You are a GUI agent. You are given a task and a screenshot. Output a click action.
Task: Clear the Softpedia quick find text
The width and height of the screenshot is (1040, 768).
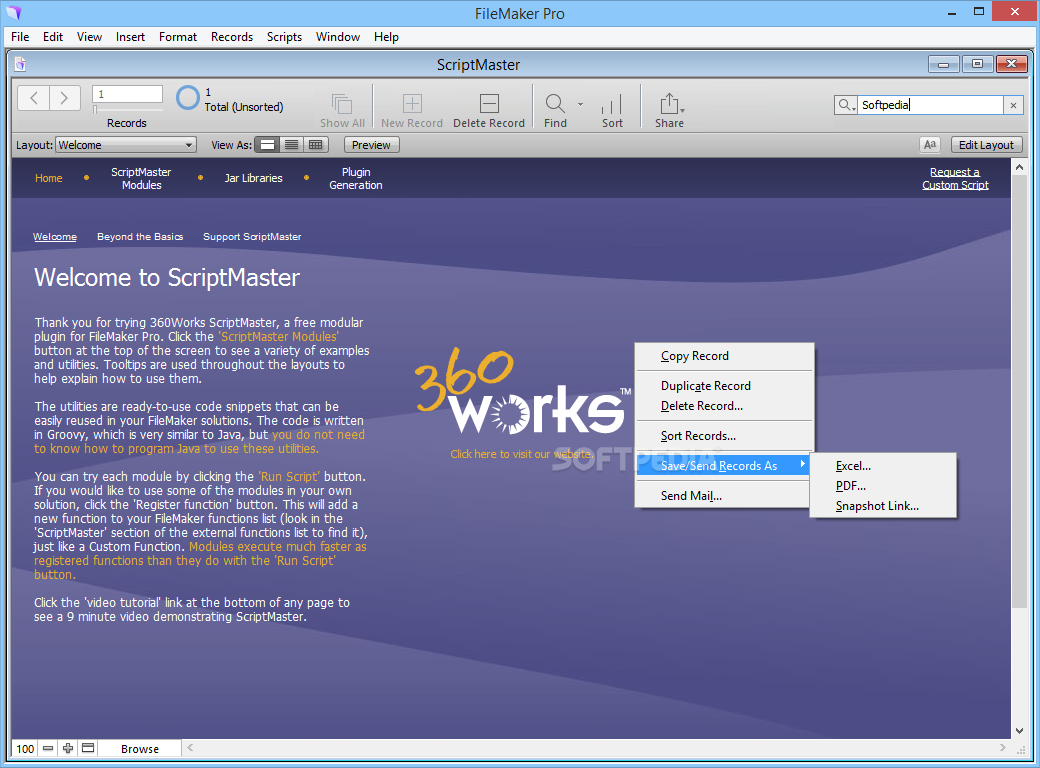click(1013, 105)
